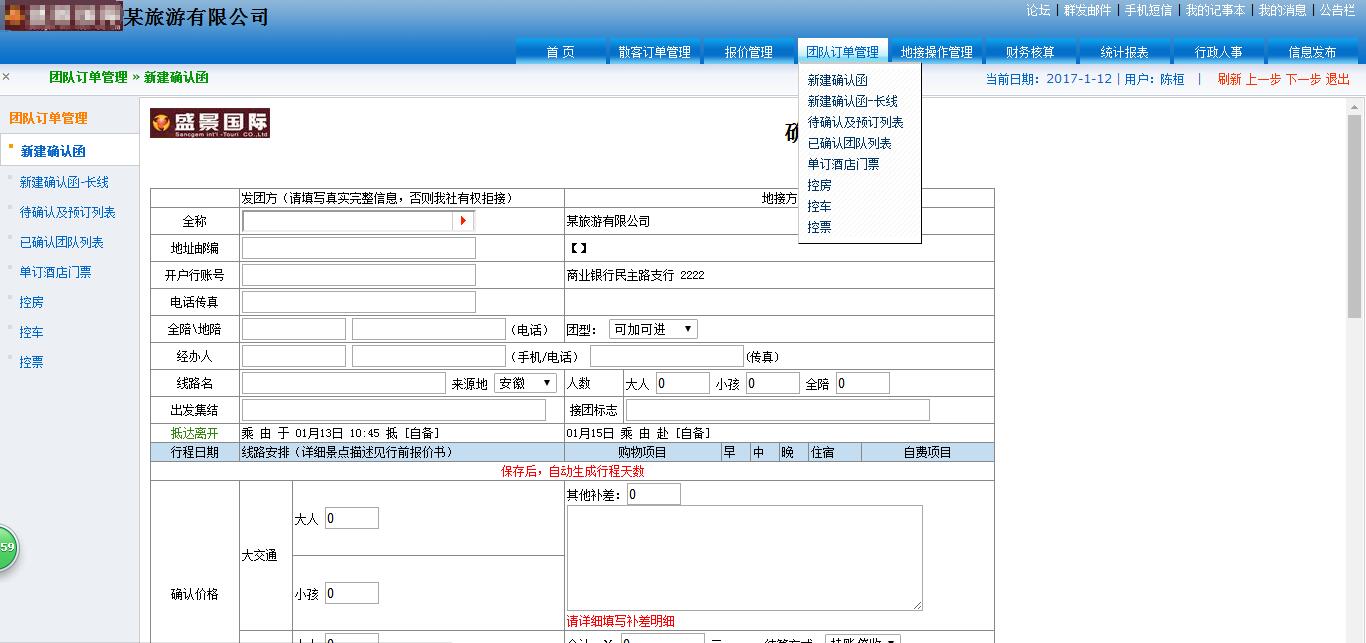Pick 控房 in the dropdown menu
This screenshot has height=643, width=1366.
point(819,185)
